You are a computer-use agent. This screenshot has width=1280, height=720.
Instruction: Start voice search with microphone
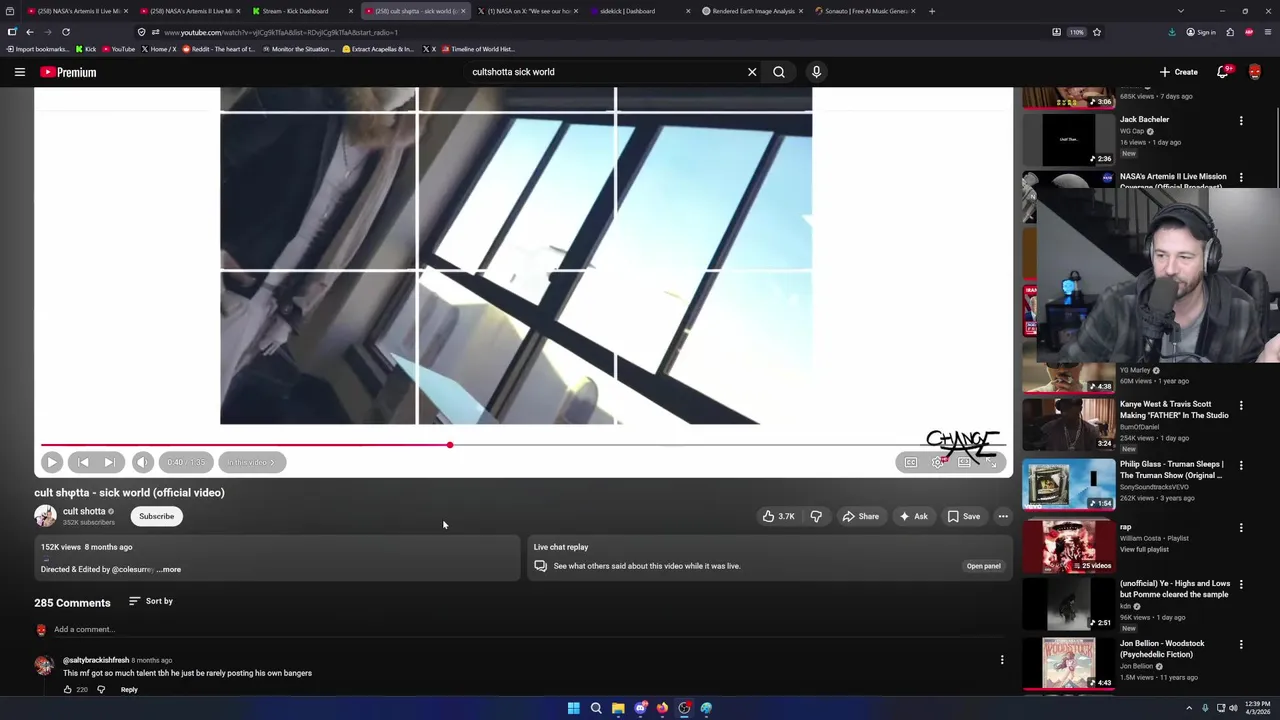coord(816,72)
